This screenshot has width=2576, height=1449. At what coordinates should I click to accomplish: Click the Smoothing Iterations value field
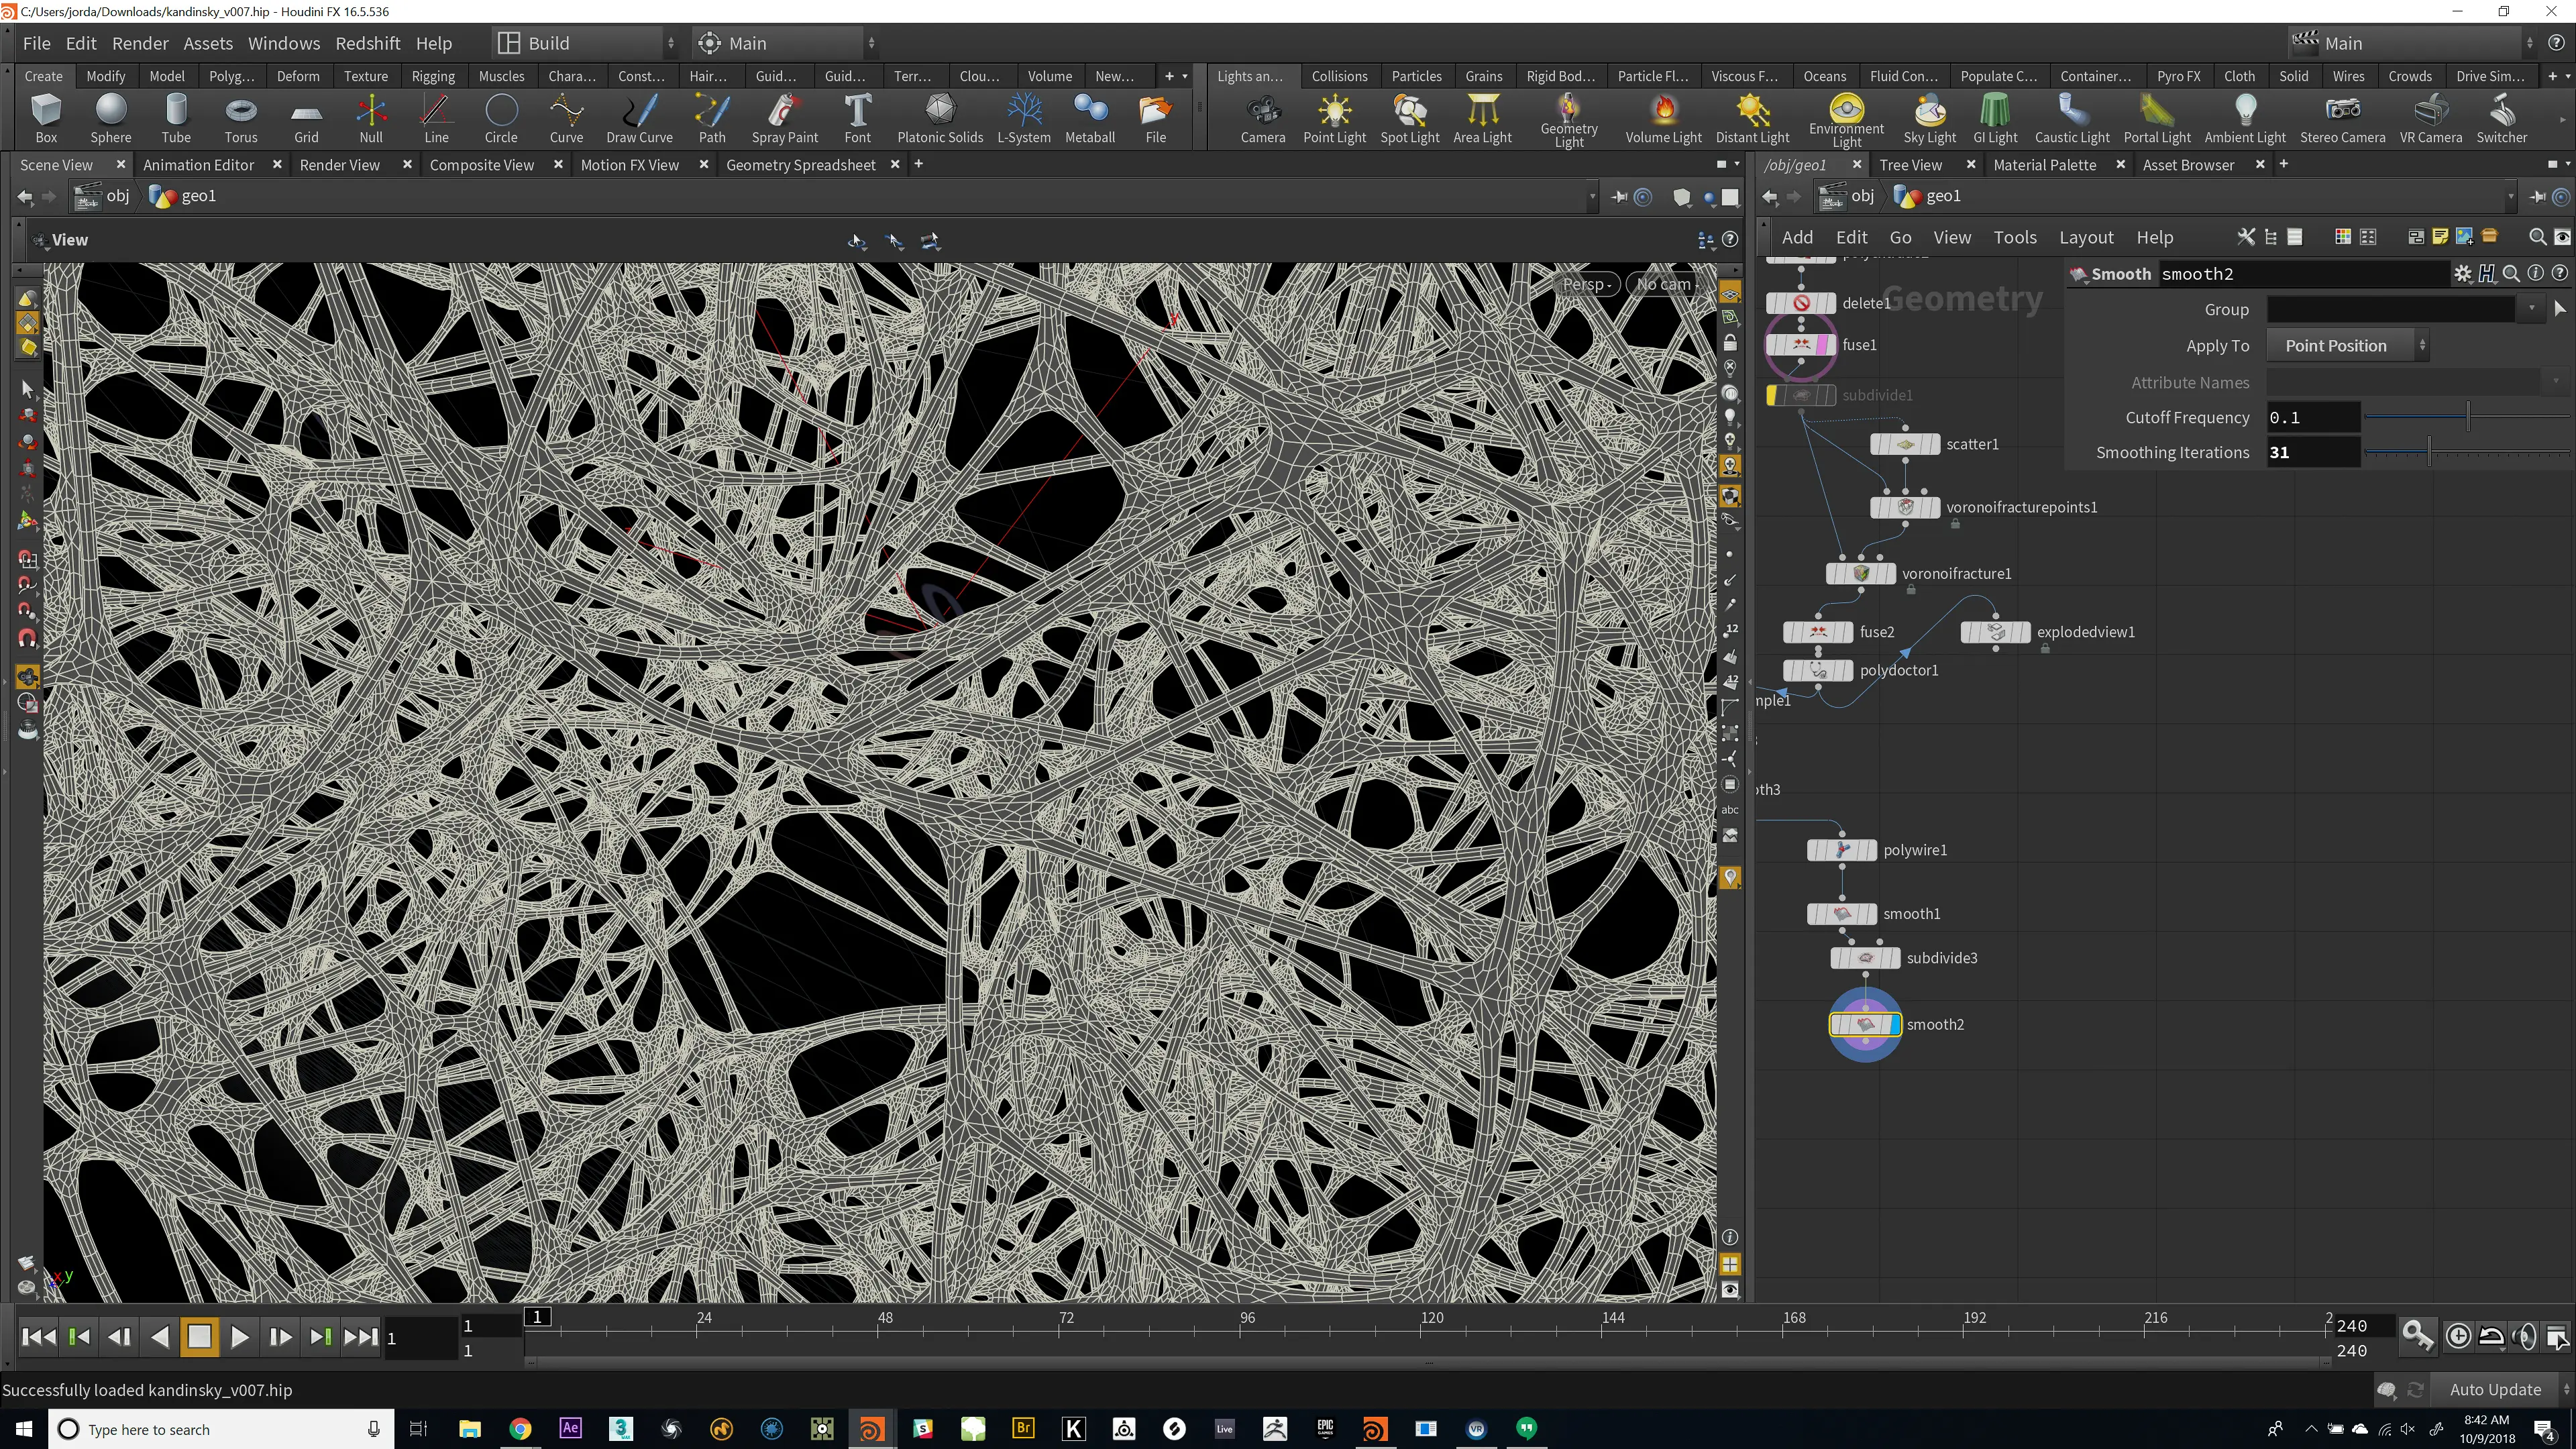point(2313,452)
